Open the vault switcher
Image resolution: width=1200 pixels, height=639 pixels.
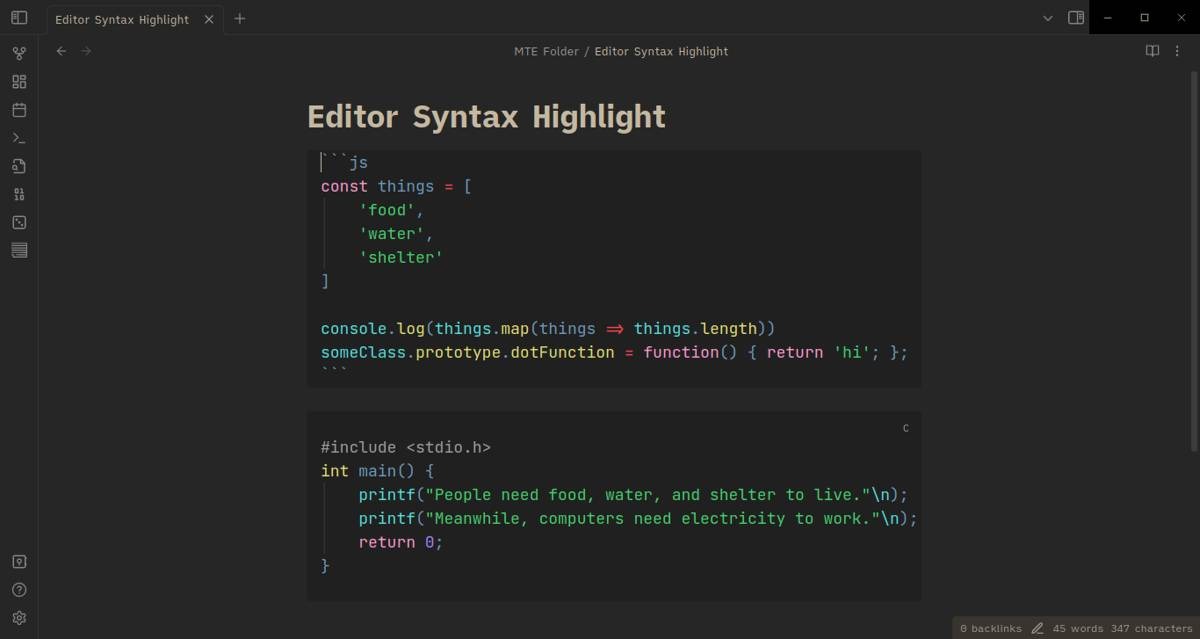tap(19, 561)
